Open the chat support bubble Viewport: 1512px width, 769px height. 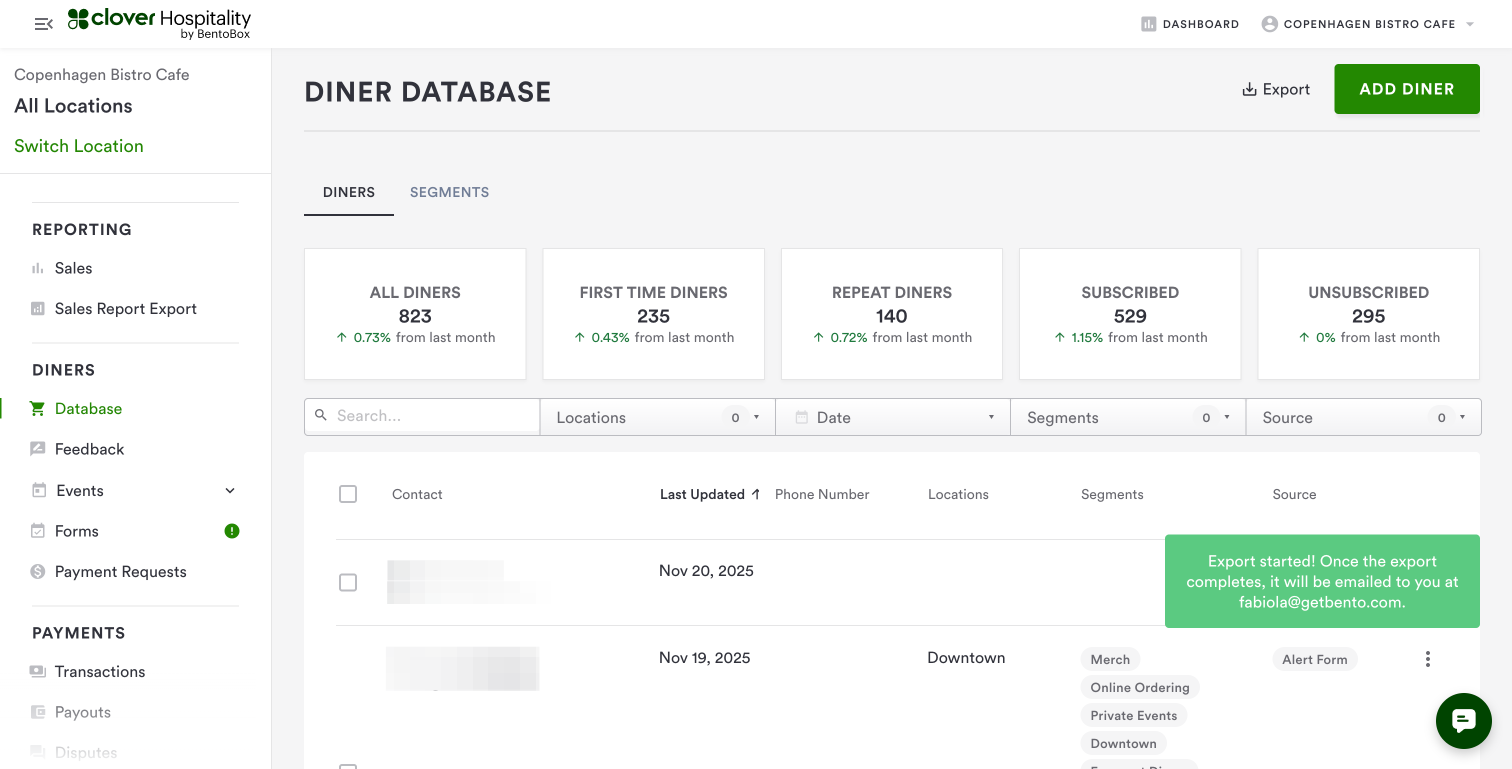(1463, 720)
